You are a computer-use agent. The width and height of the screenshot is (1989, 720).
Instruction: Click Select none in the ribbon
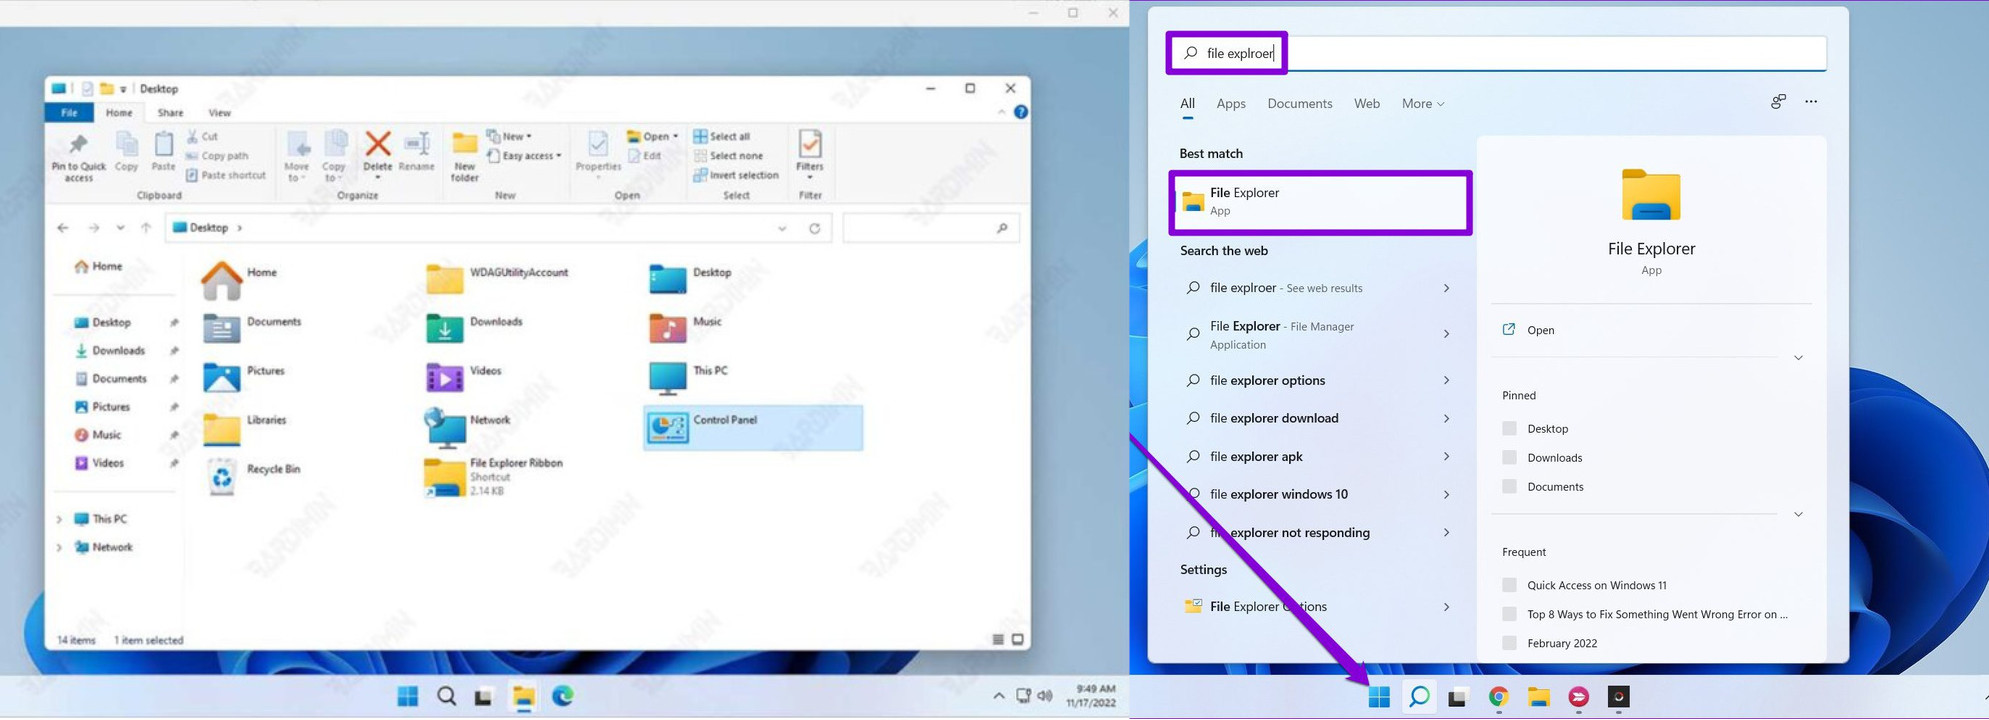[728, 156]
